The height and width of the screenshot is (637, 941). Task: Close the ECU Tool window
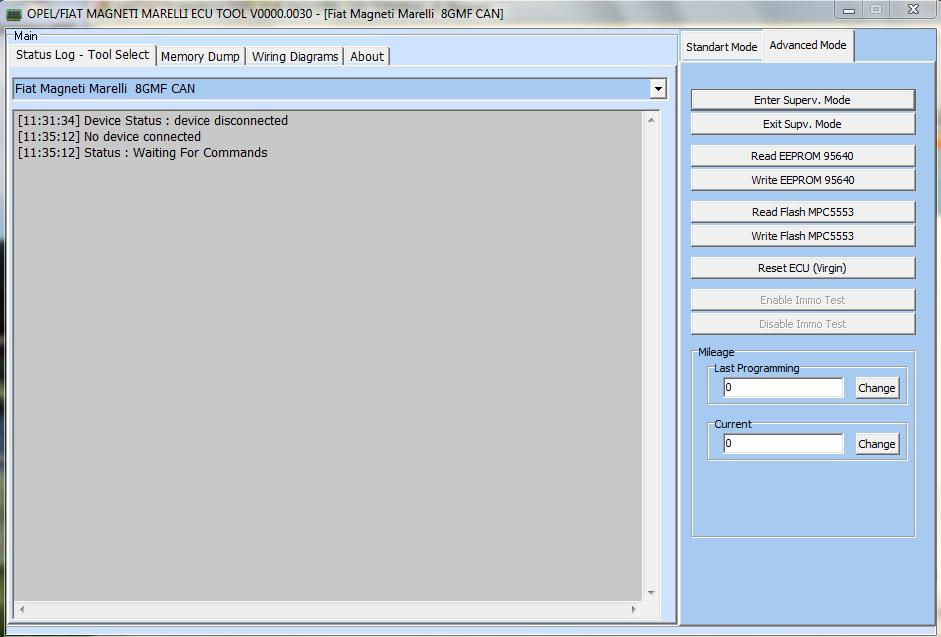913,10
